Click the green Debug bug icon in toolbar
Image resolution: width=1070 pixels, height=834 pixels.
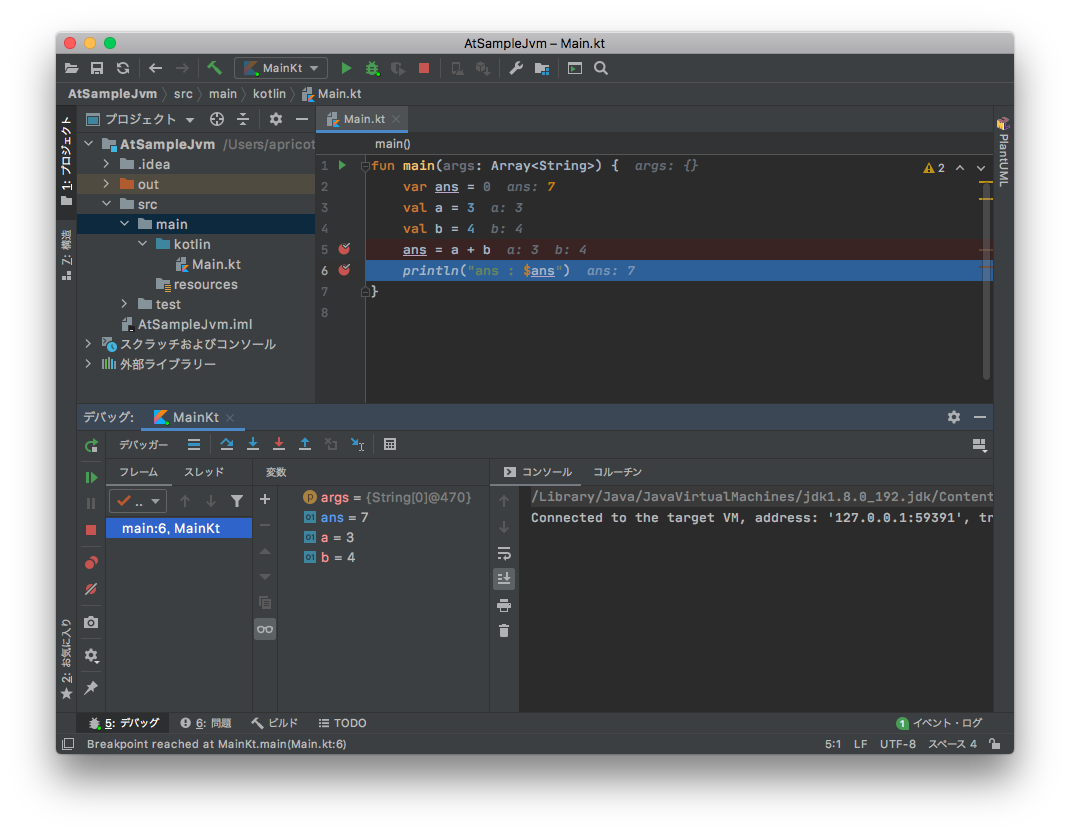[372, 68]
